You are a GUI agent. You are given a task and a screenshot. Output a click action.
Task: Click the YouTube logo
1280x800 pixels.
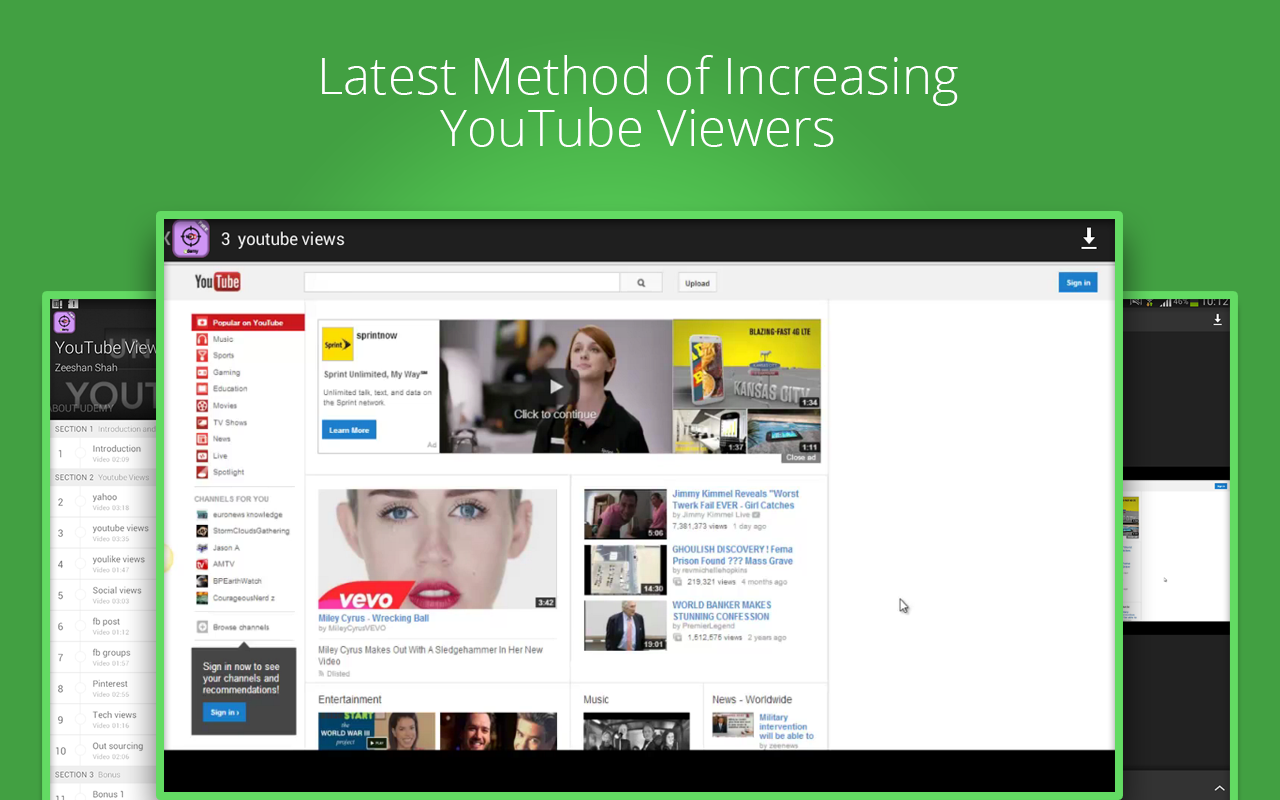217,282
